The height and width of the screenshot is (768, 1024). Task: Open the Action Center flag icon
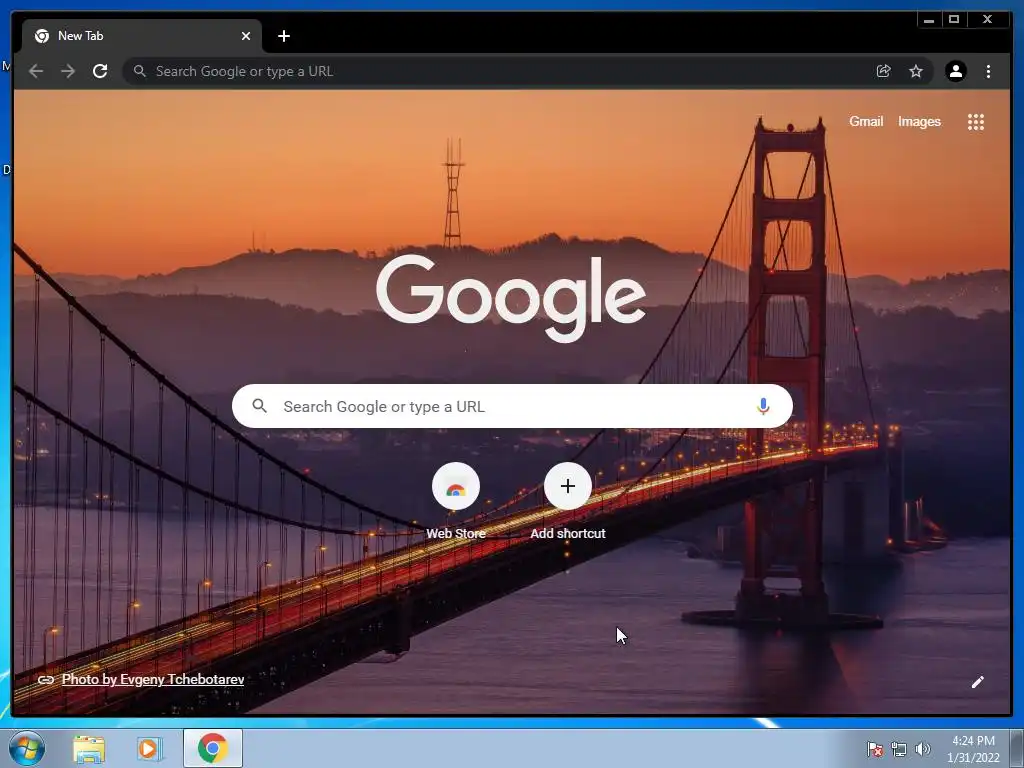click(874, 750)
